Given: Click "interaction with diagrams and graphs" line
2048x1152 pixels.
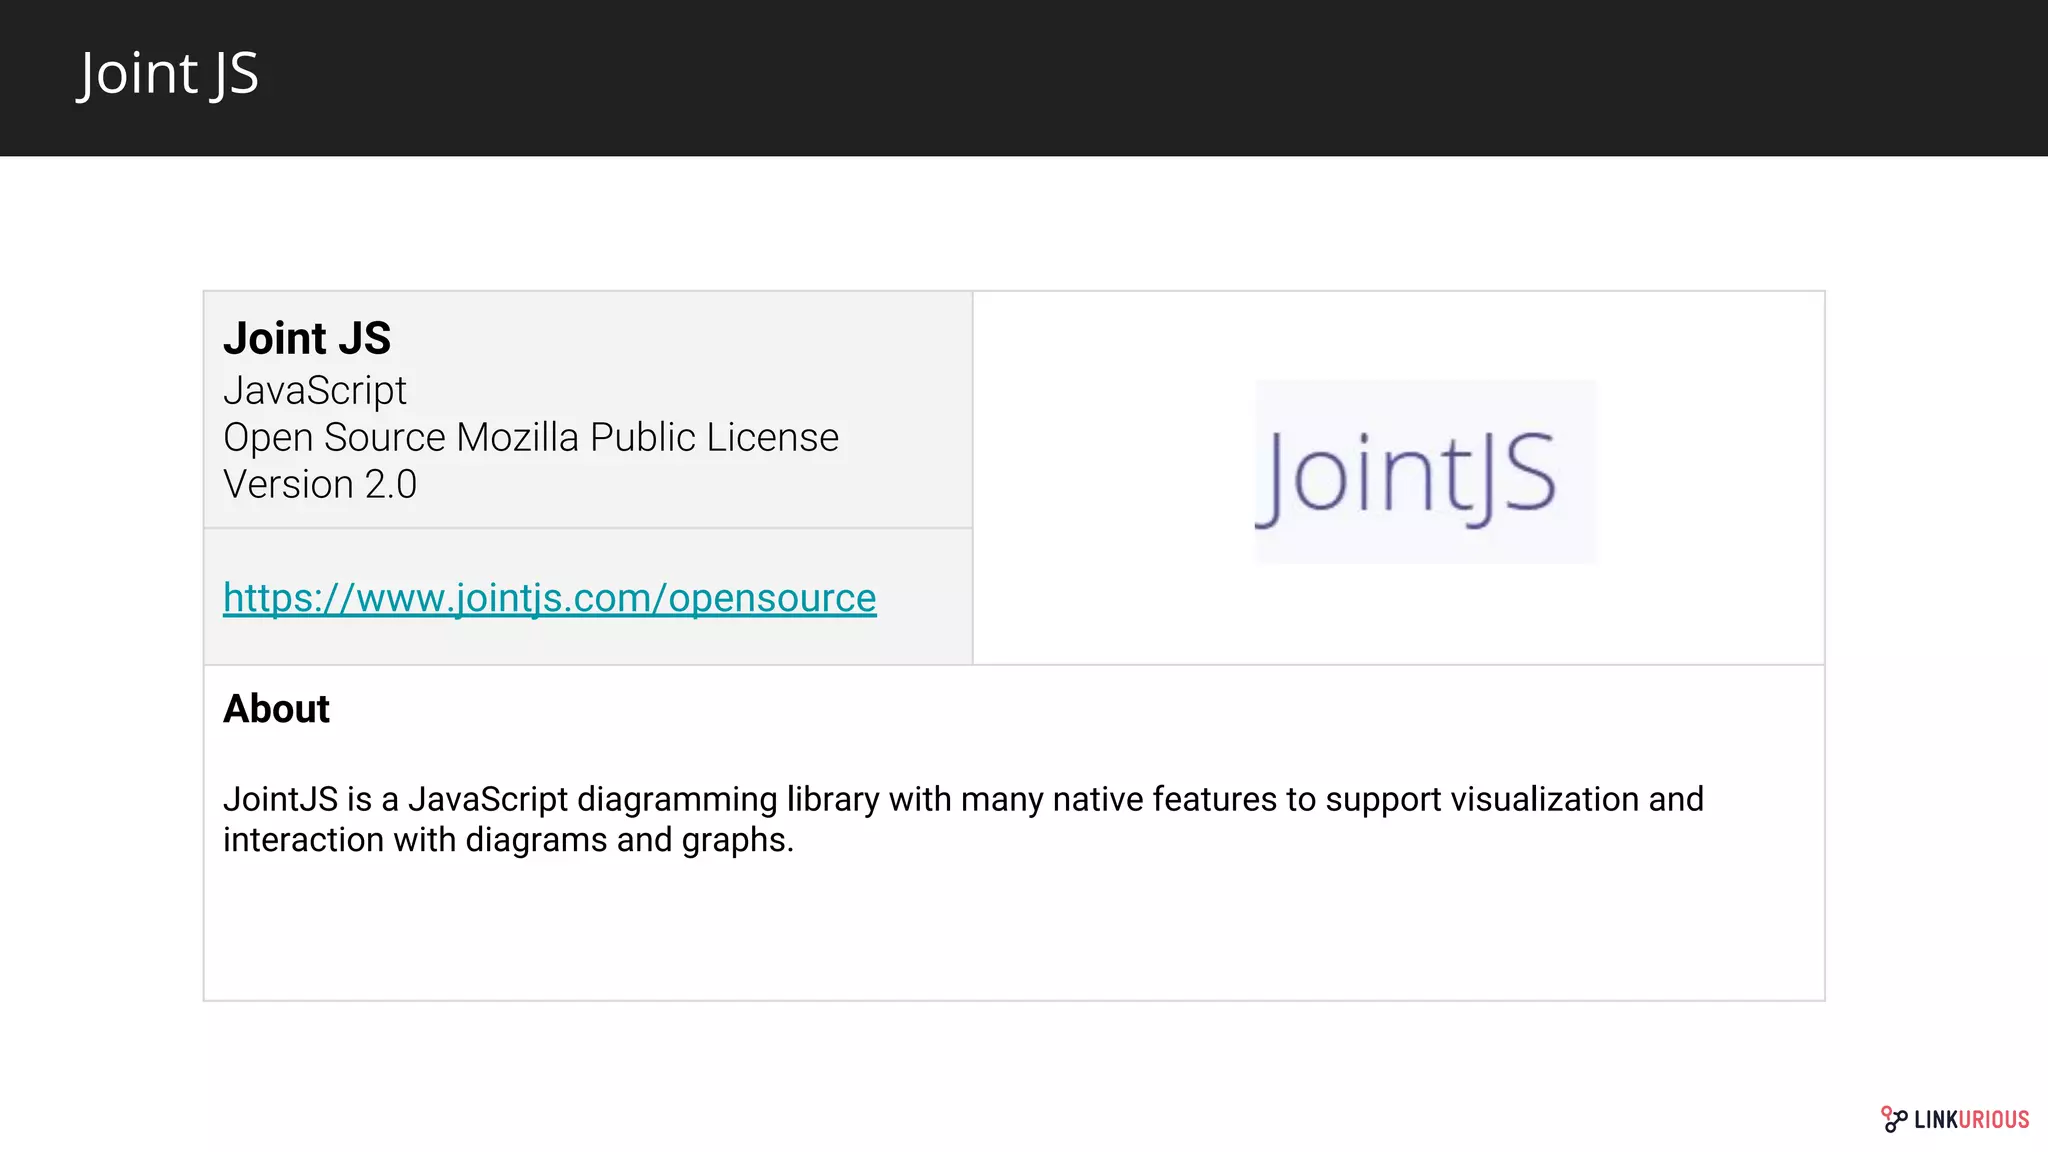Looking at the screenshot, I should tap(508, 840).
